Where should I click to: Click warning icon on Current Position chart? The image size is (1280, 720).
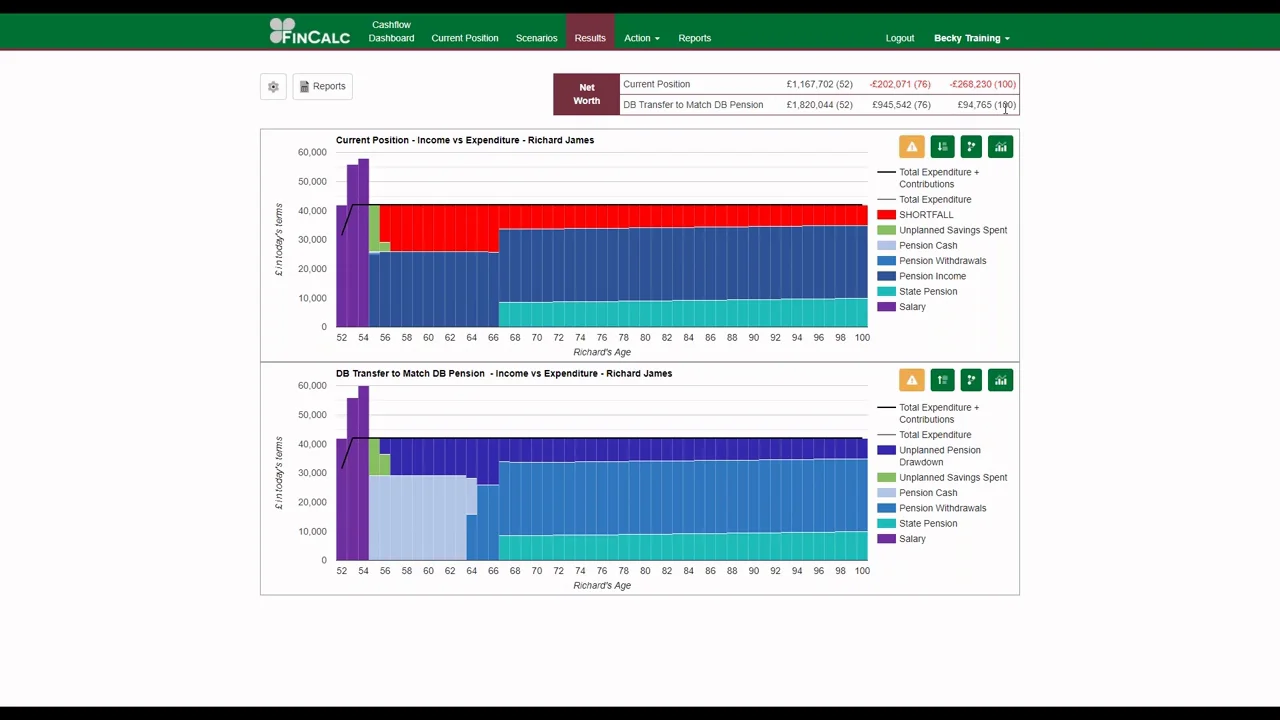point(912,148)
